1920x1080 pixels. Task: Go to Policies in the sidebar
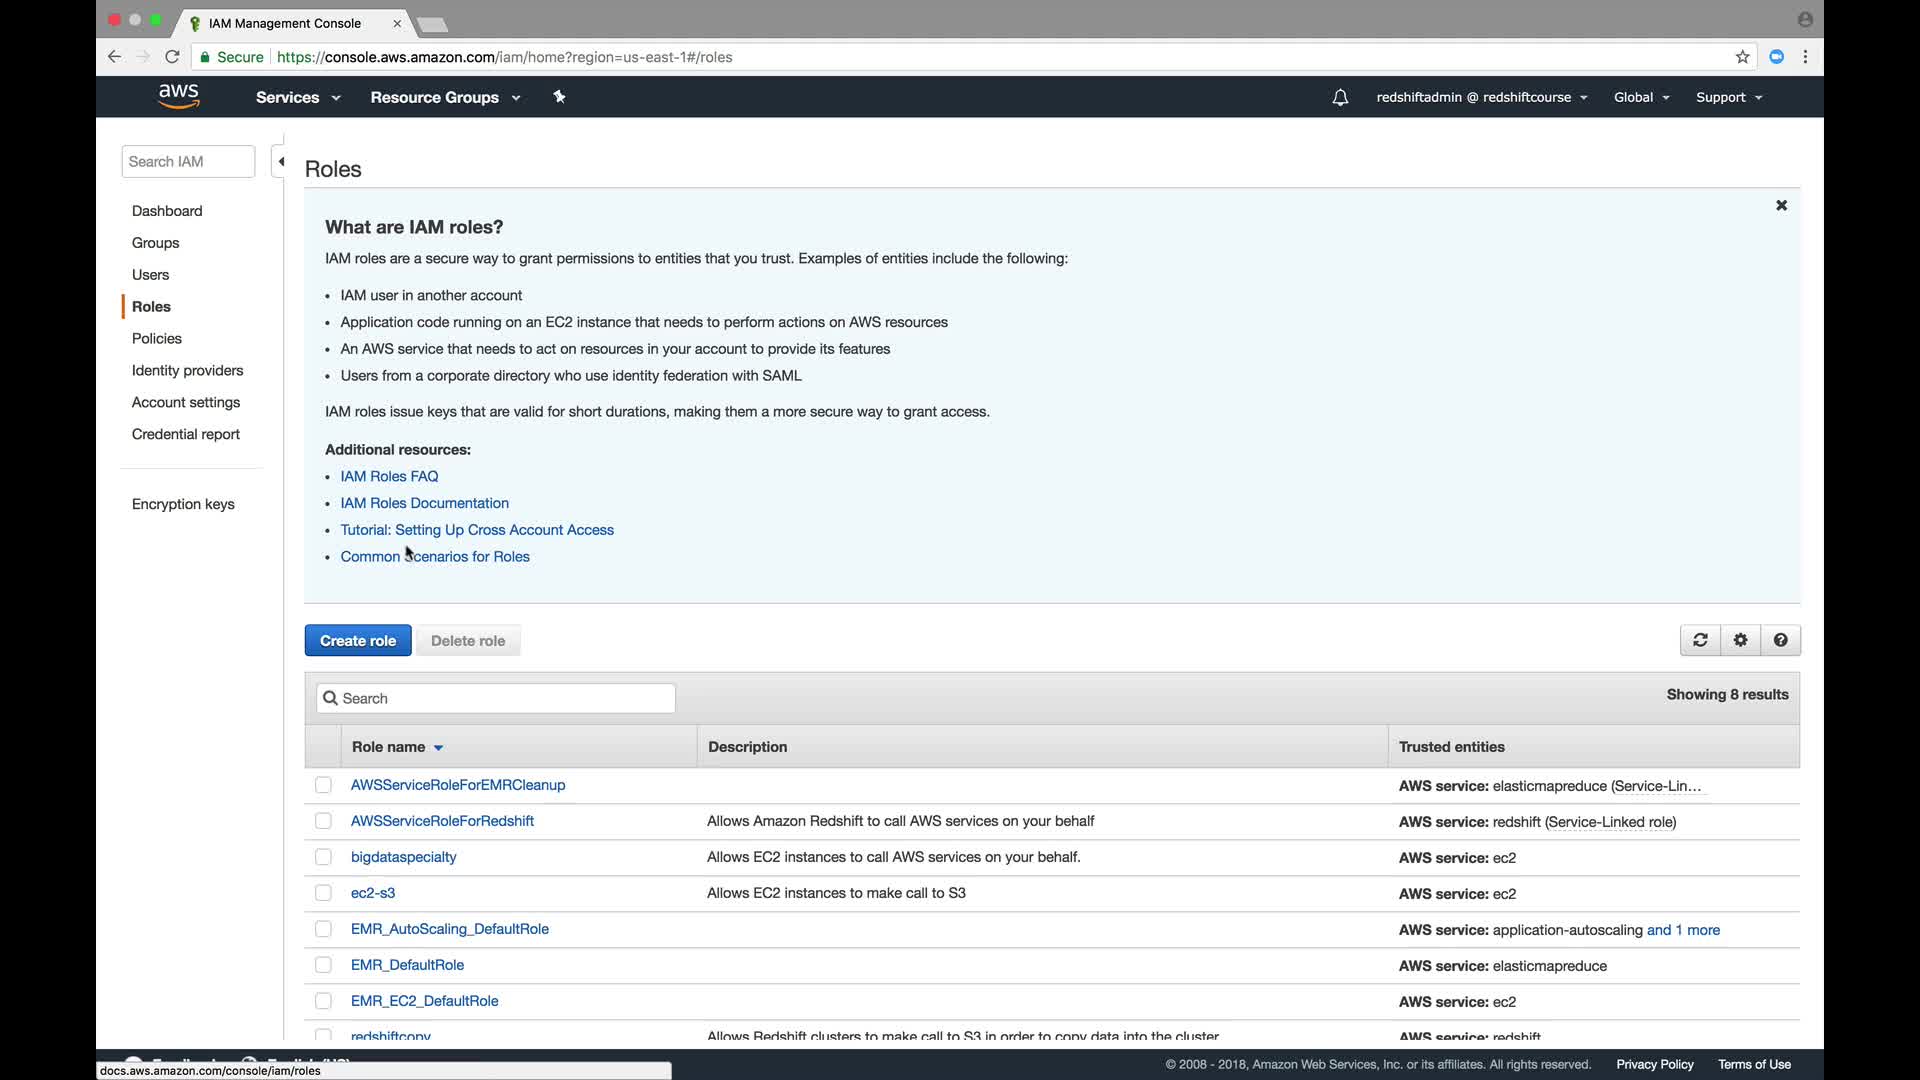coord(157,338)
